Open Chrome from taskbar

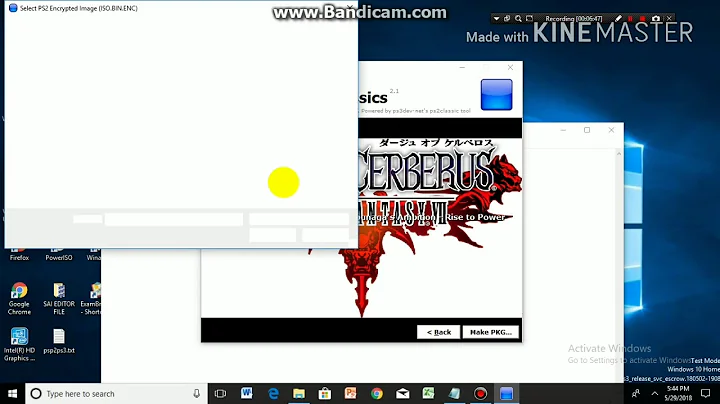pyautogui.click(x=377, y=393)
